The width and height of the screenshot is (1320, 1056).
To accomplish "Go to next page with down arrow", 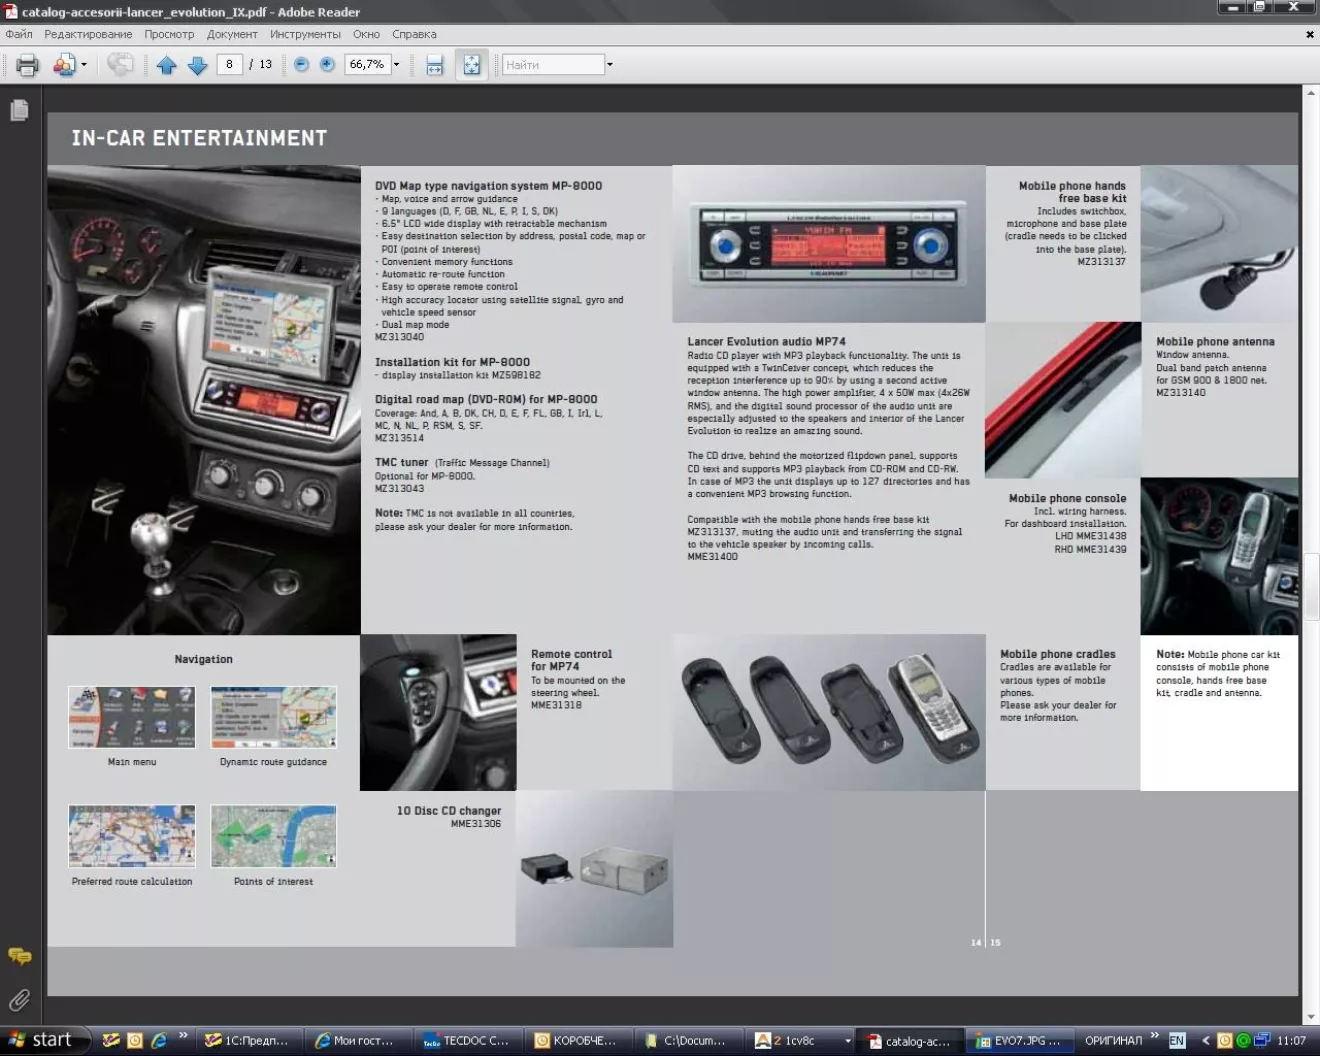I will point(197,65).
